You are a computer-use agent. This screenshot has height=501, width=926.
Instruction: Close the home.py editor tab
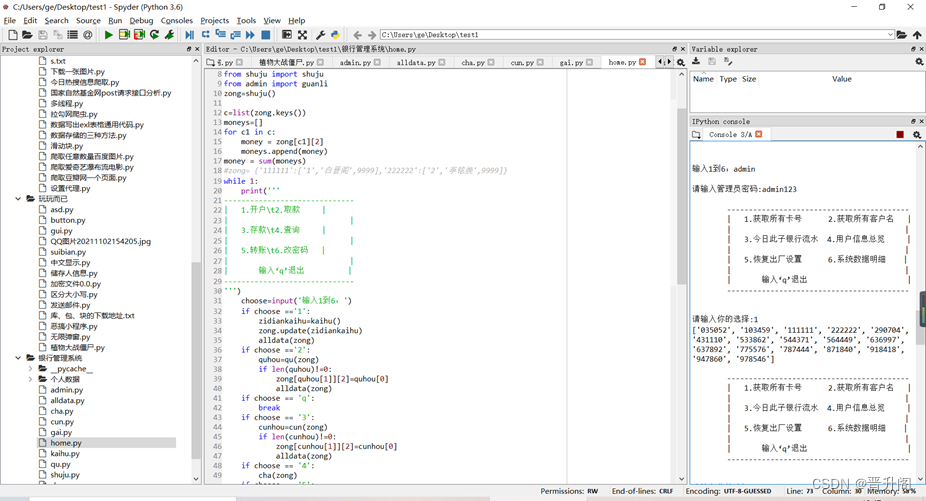[x=643, y=61]
